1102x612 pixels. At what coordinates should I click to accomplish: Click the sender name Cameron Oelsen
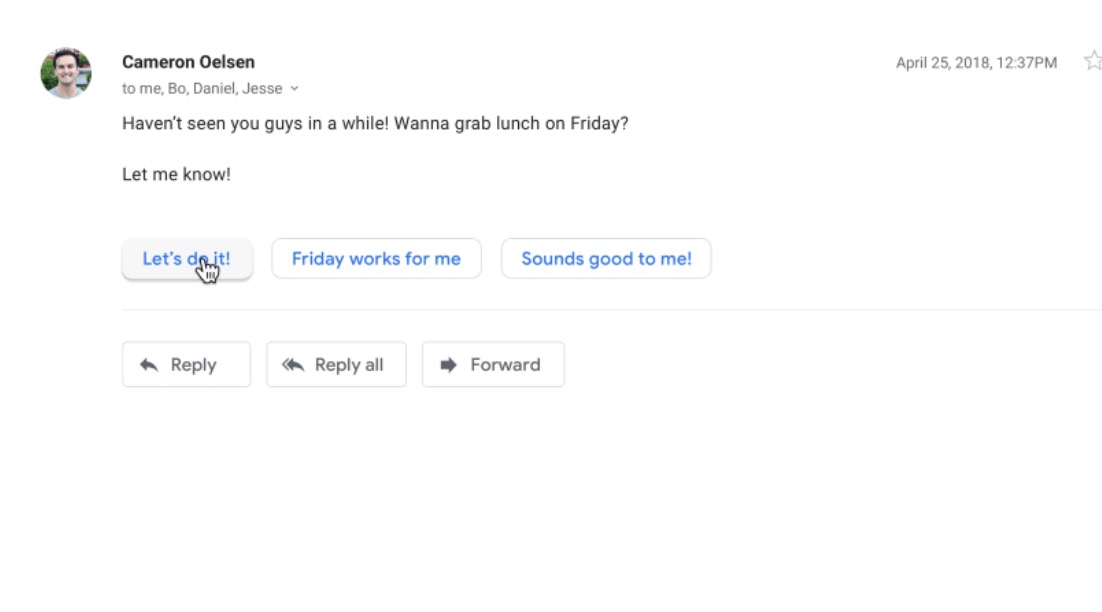(x=188, y=62)
